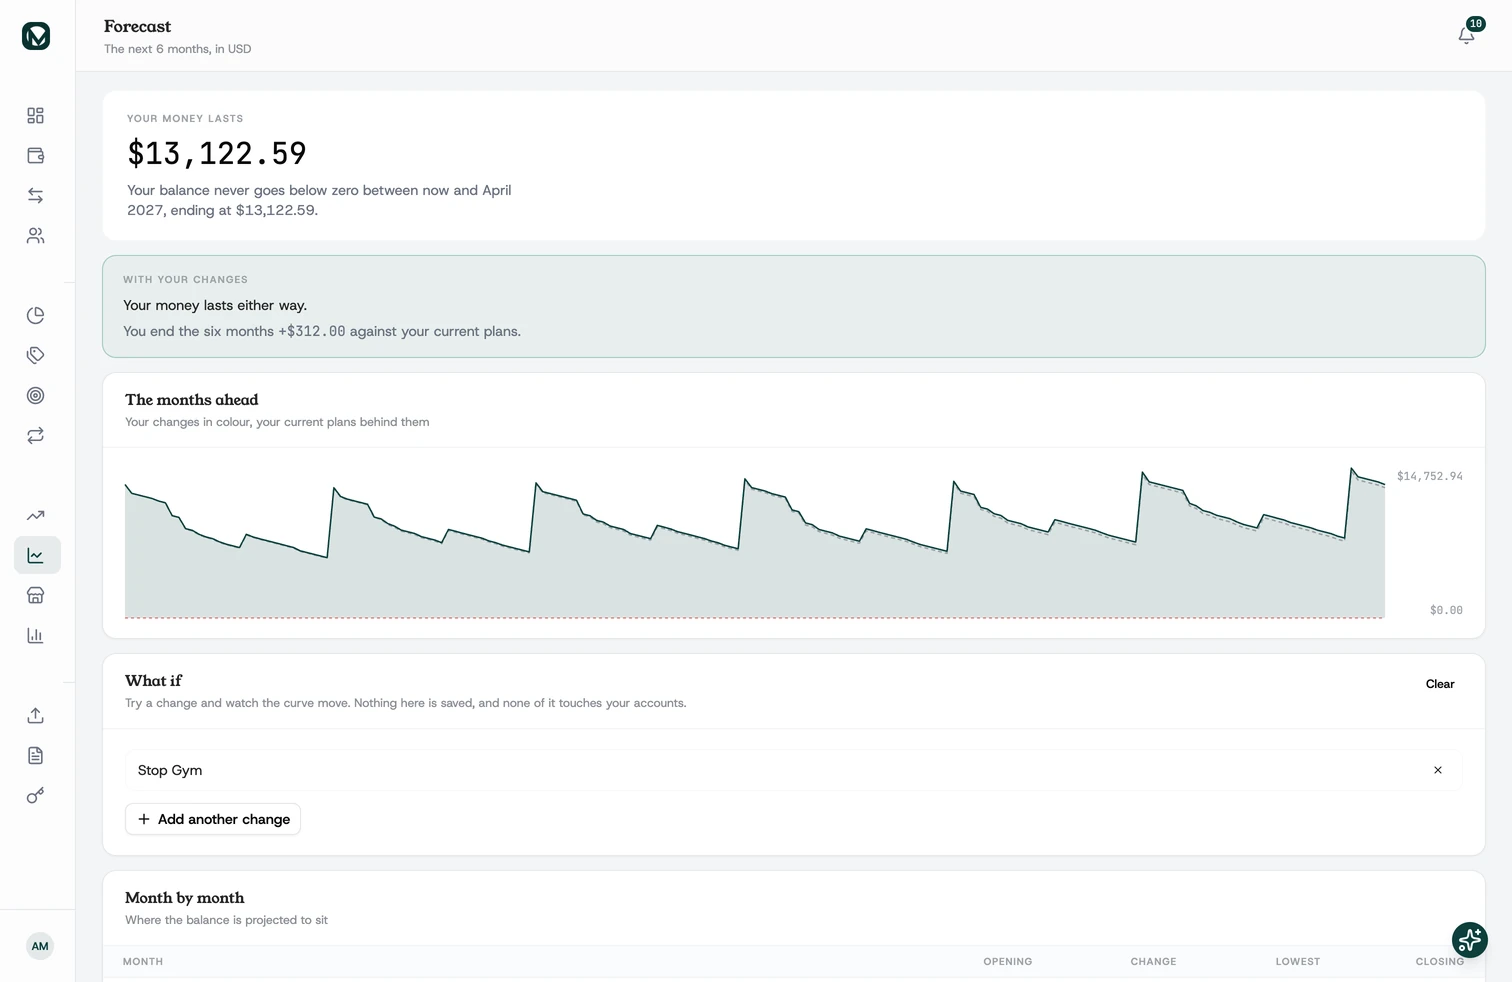
Task: Open the tags icon in sidebar
Action: 36,356
